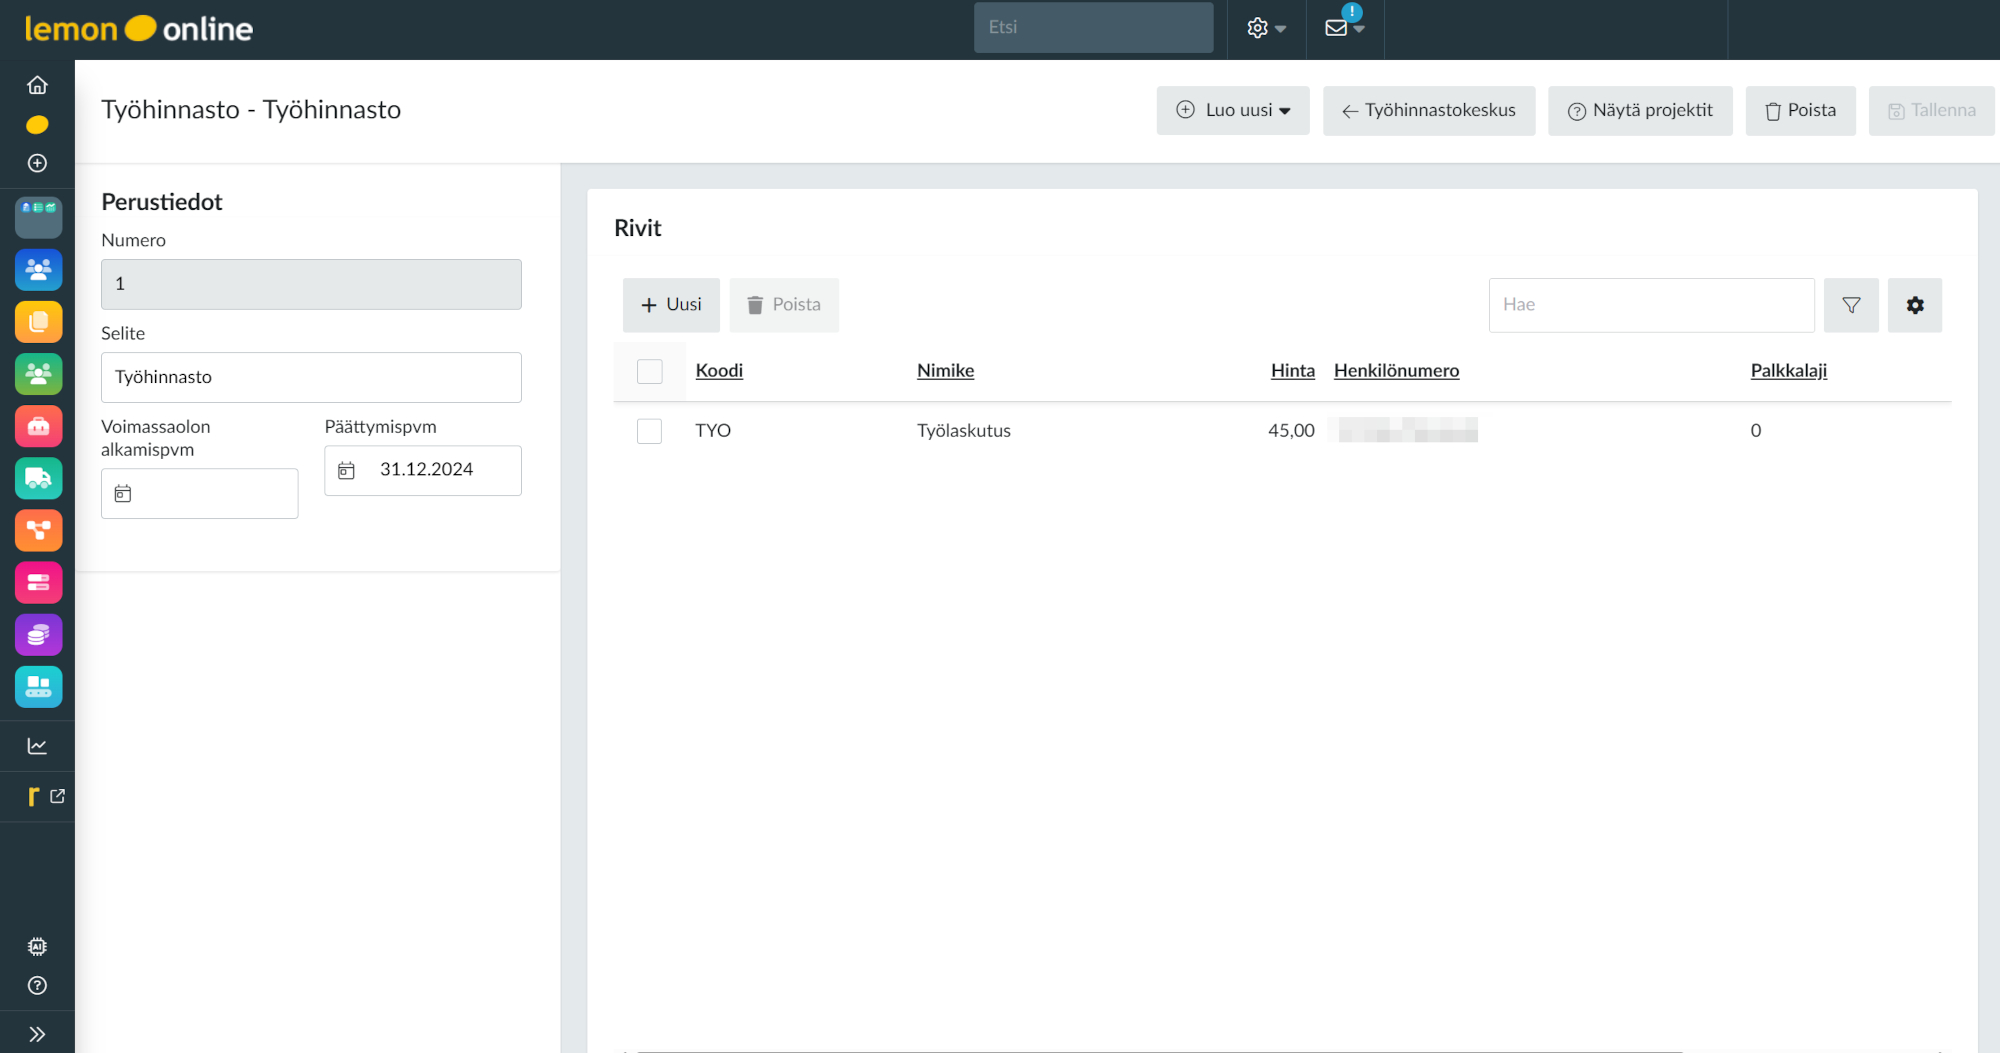Sort by Koodi column header

click(x=719, y=371)
